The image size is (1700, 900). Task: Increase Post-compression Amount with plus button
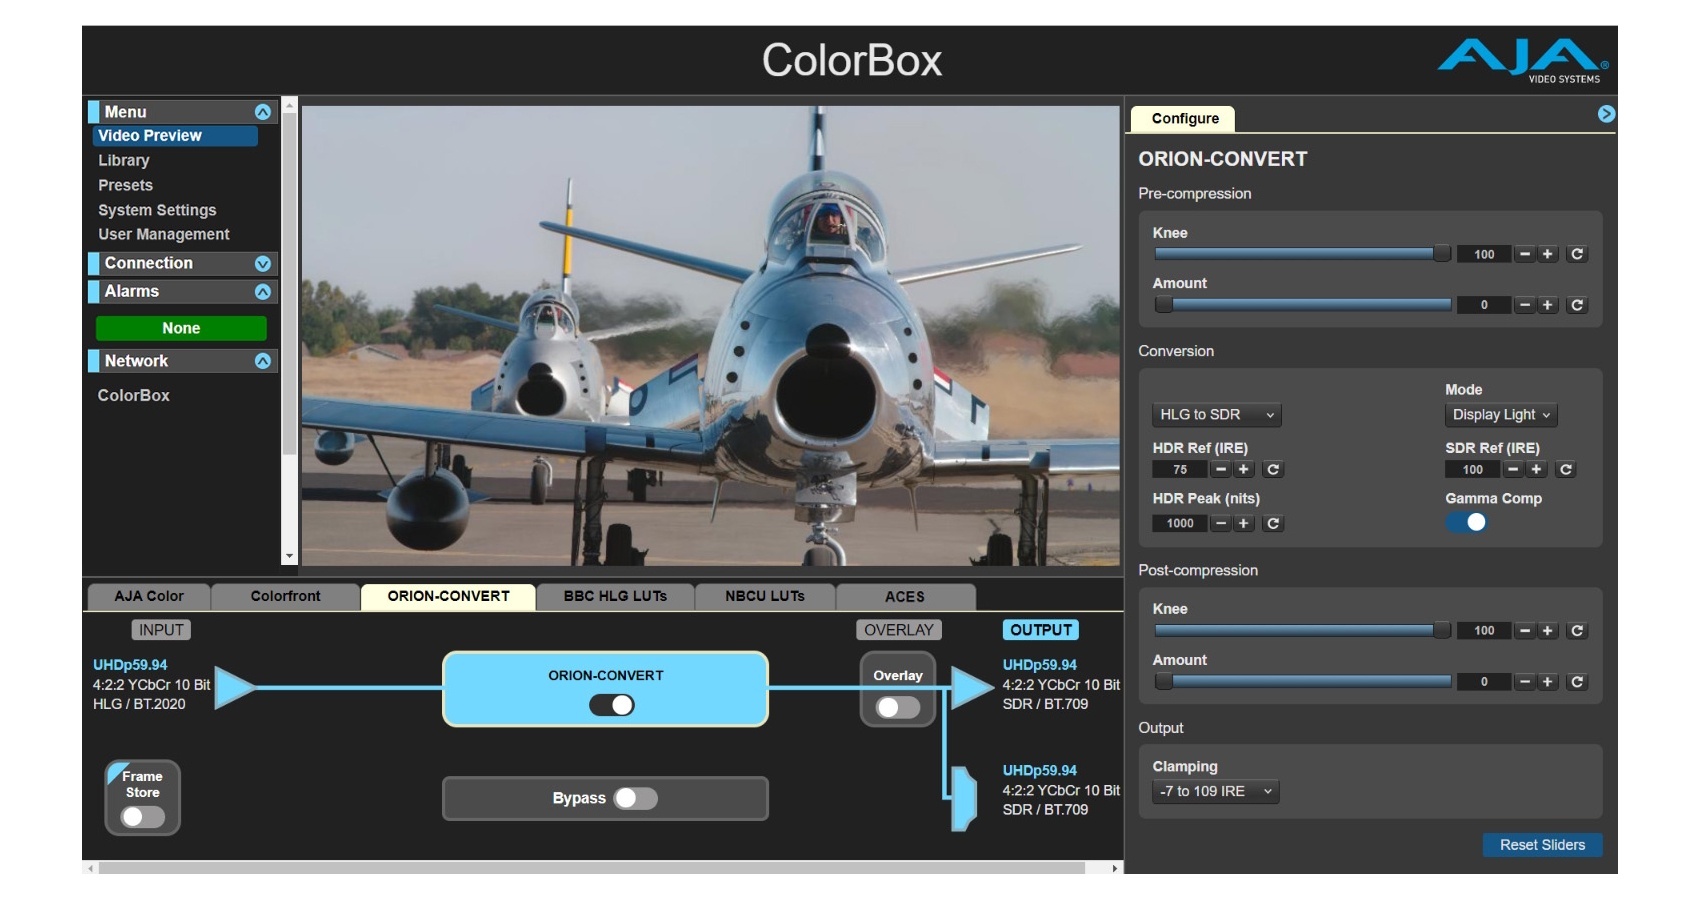pos(1548,682)
